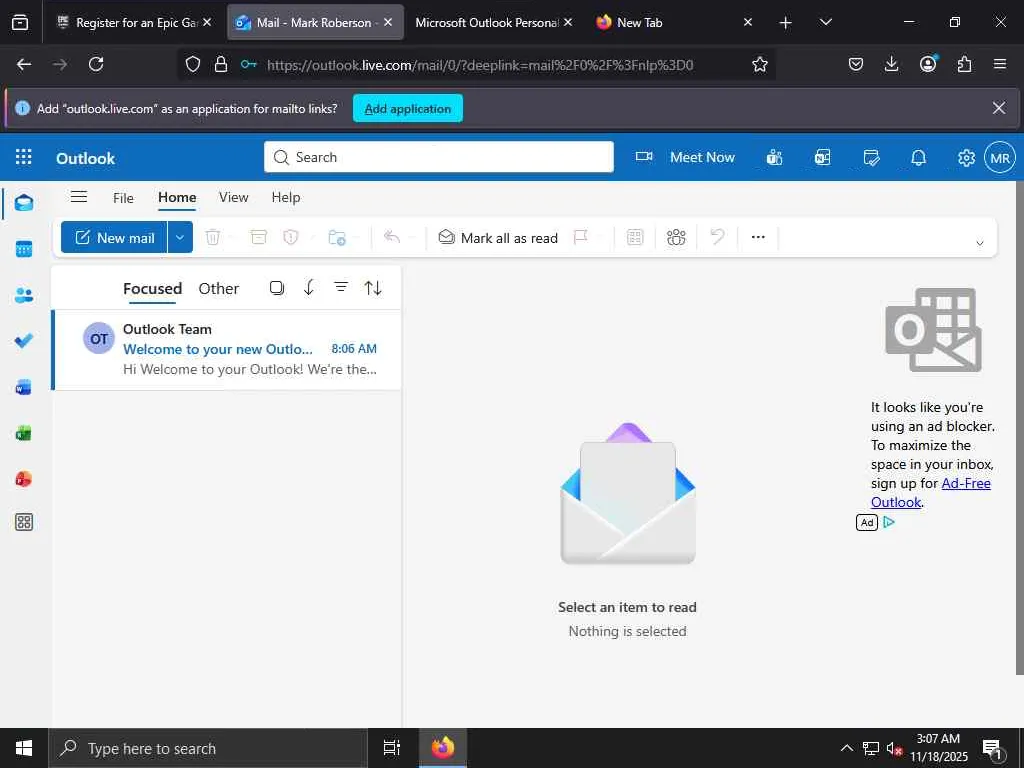The image size is (1024, 768).
Task: Open the Mail icon in Outlook sidebar
Action: pyautogui.click(x=24, y=203)
